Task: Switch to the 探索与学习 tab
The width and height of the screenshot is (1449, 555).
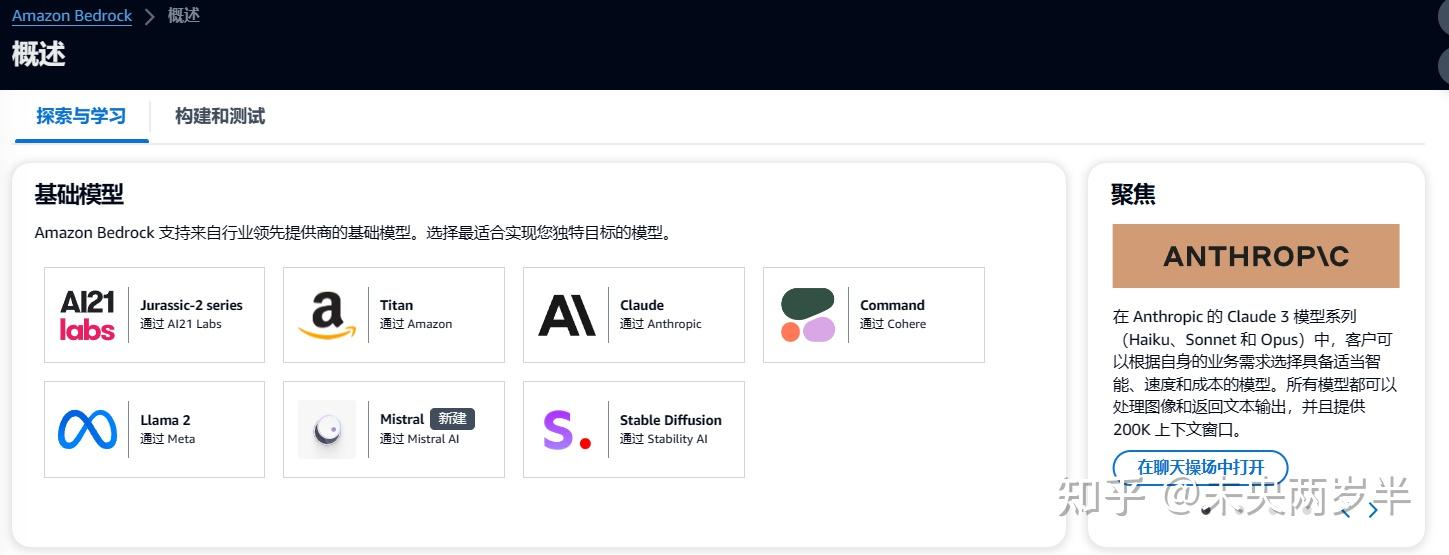Action: point(81,116)
